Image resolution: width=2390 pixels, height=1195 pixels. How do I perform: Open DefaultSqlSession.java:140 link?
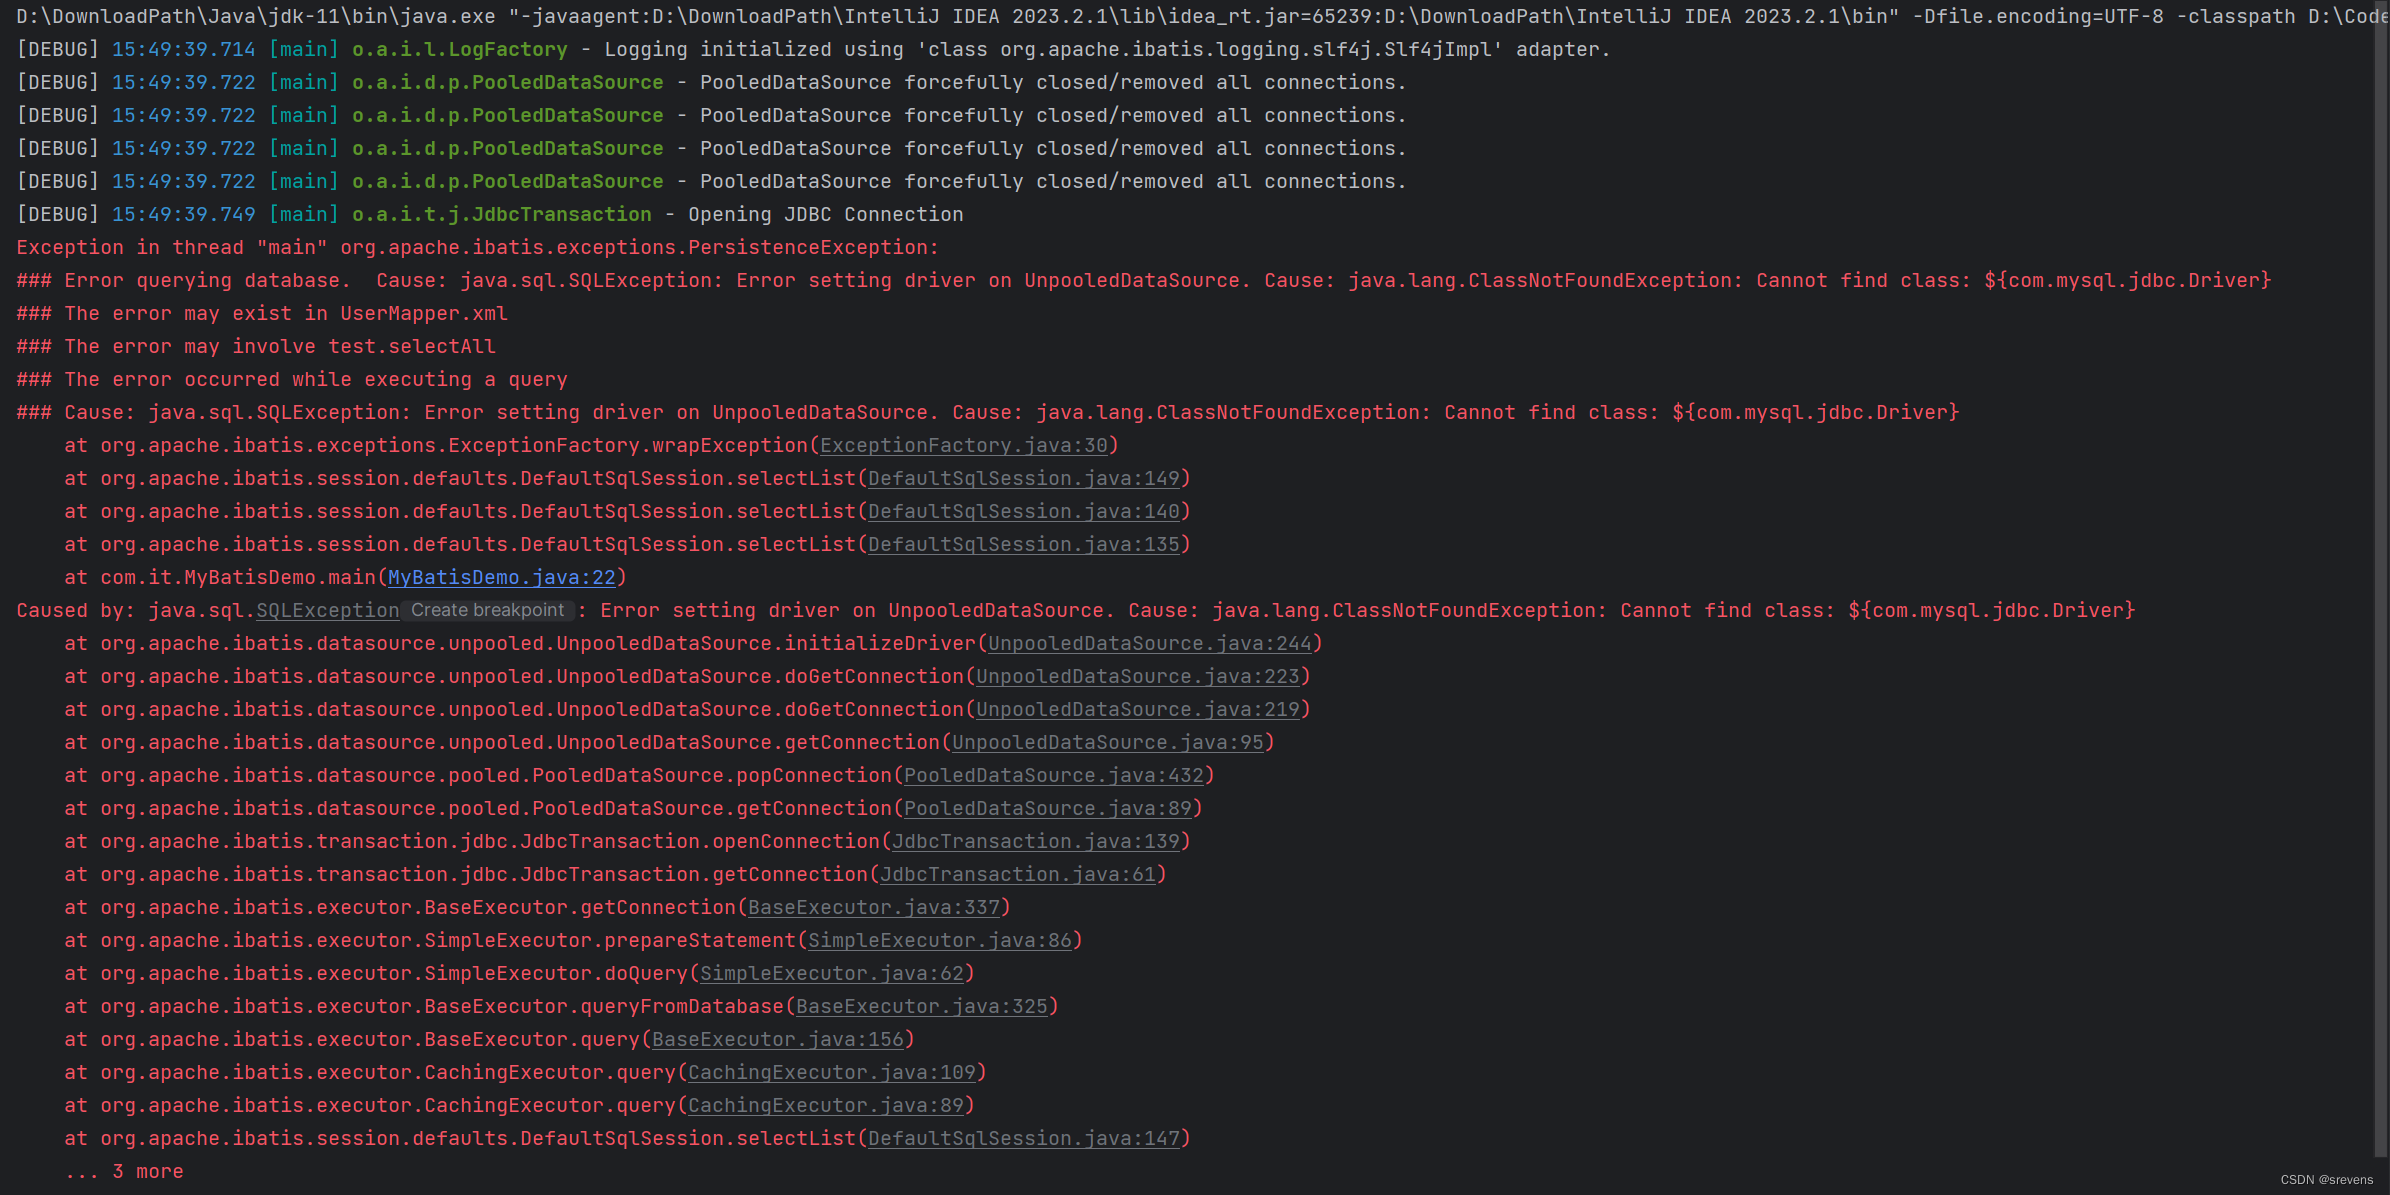pos(1023,511)
